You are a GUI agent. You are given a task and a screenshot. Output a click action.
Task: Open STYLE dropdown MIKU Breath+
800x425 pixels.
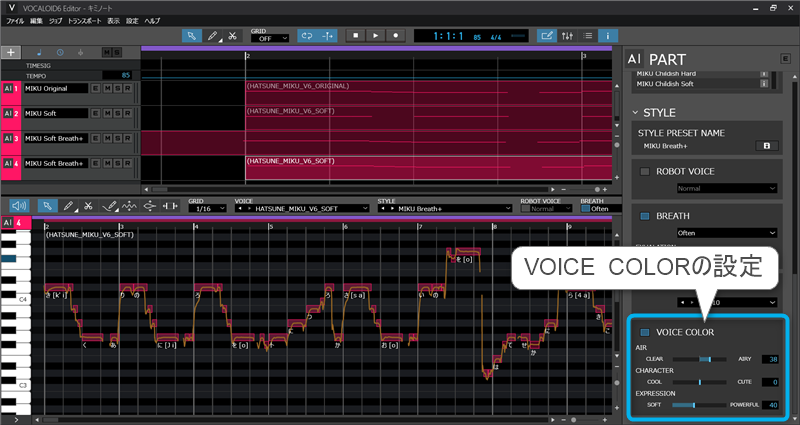pos(445,209)
